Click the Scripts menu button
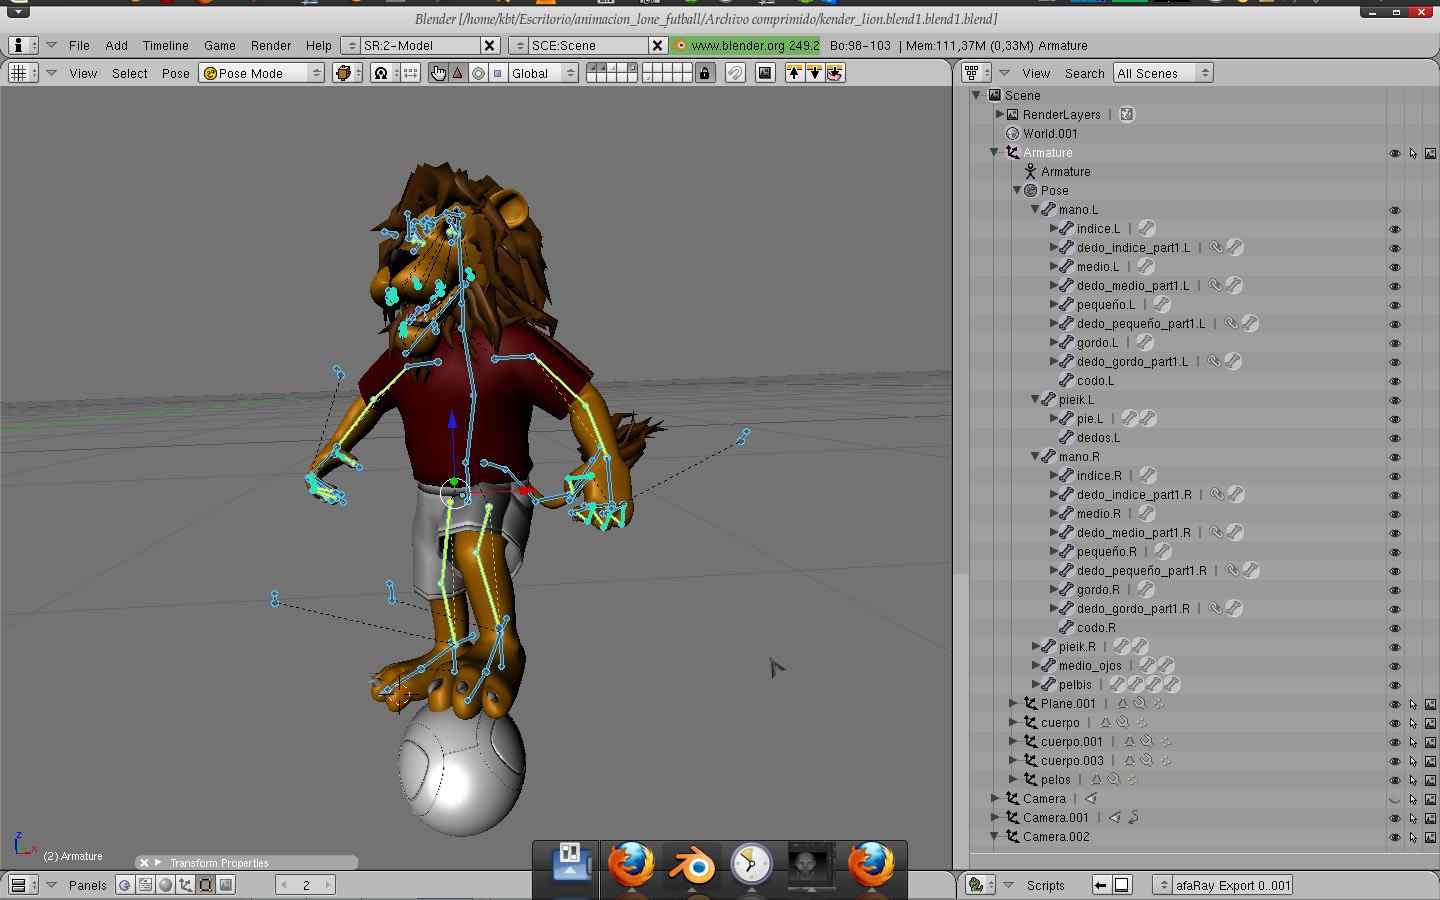The image size is (1440, 900). pos(1046,885)
